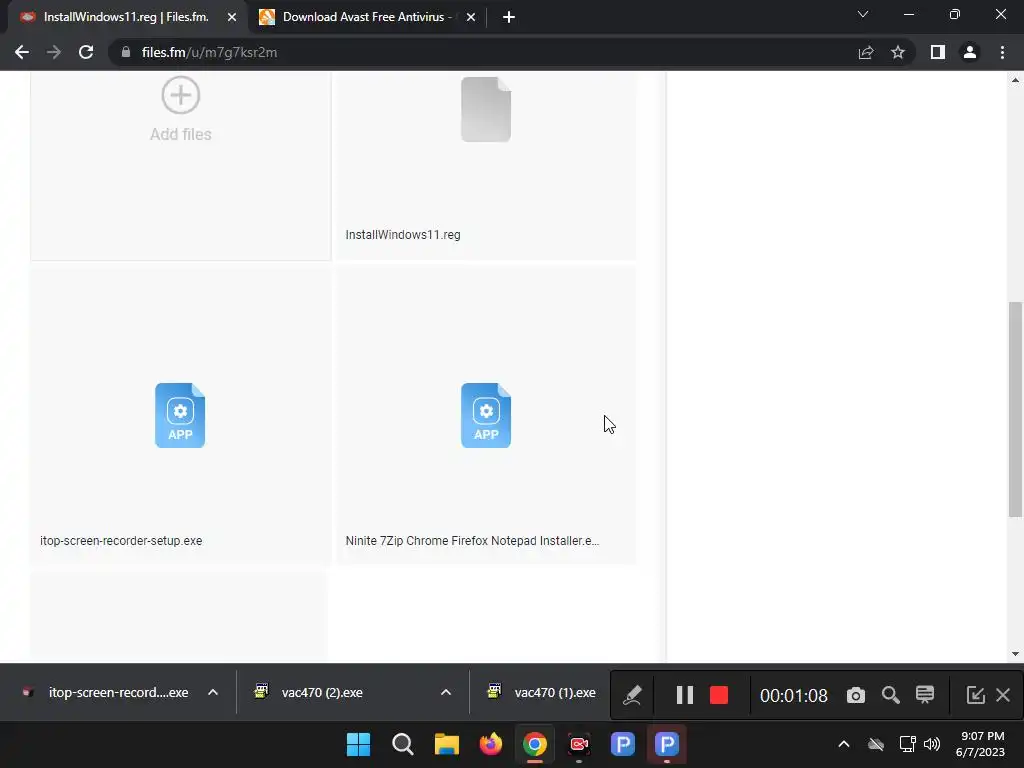Open the InstallWindows11.reg file thumbnail
Screen dimensions: 1024x768
tap(486, 110)
